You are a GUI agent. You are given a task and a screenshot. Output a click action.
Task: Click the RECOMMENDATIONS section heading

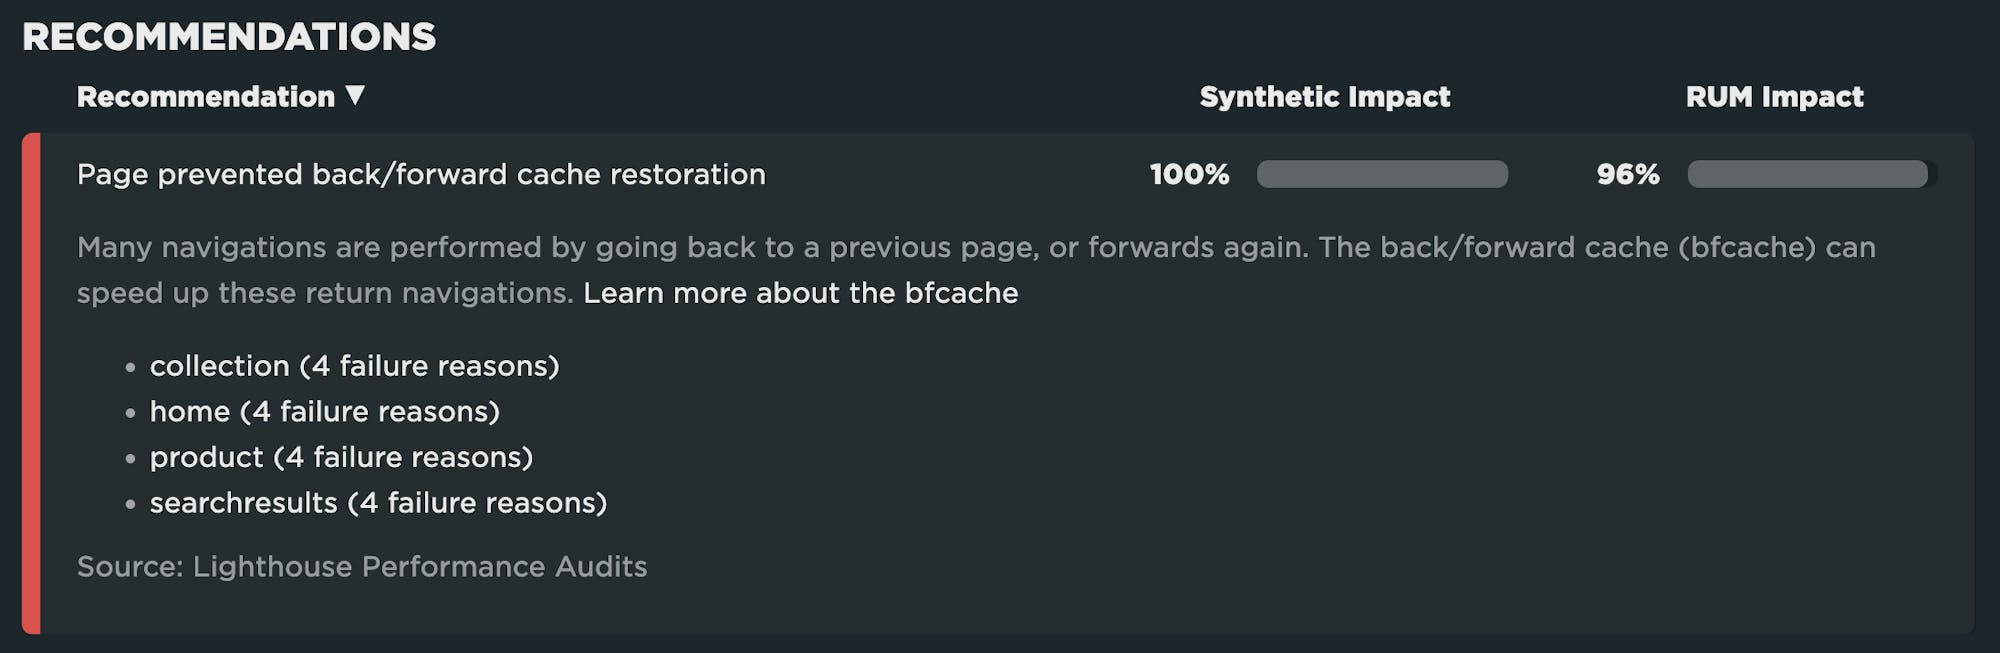click(229, 37)
